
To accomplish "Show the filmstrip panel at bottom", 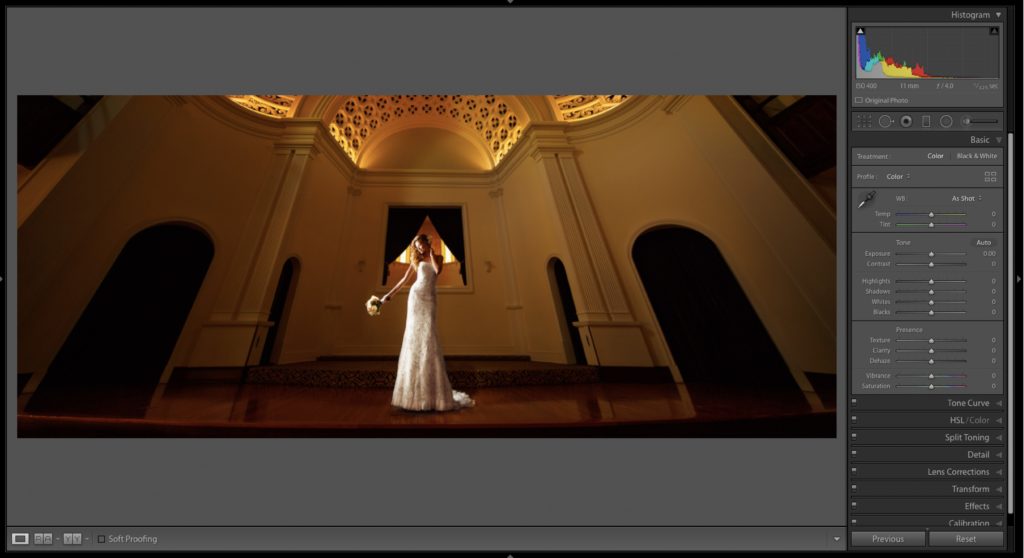I will [510, 555].
